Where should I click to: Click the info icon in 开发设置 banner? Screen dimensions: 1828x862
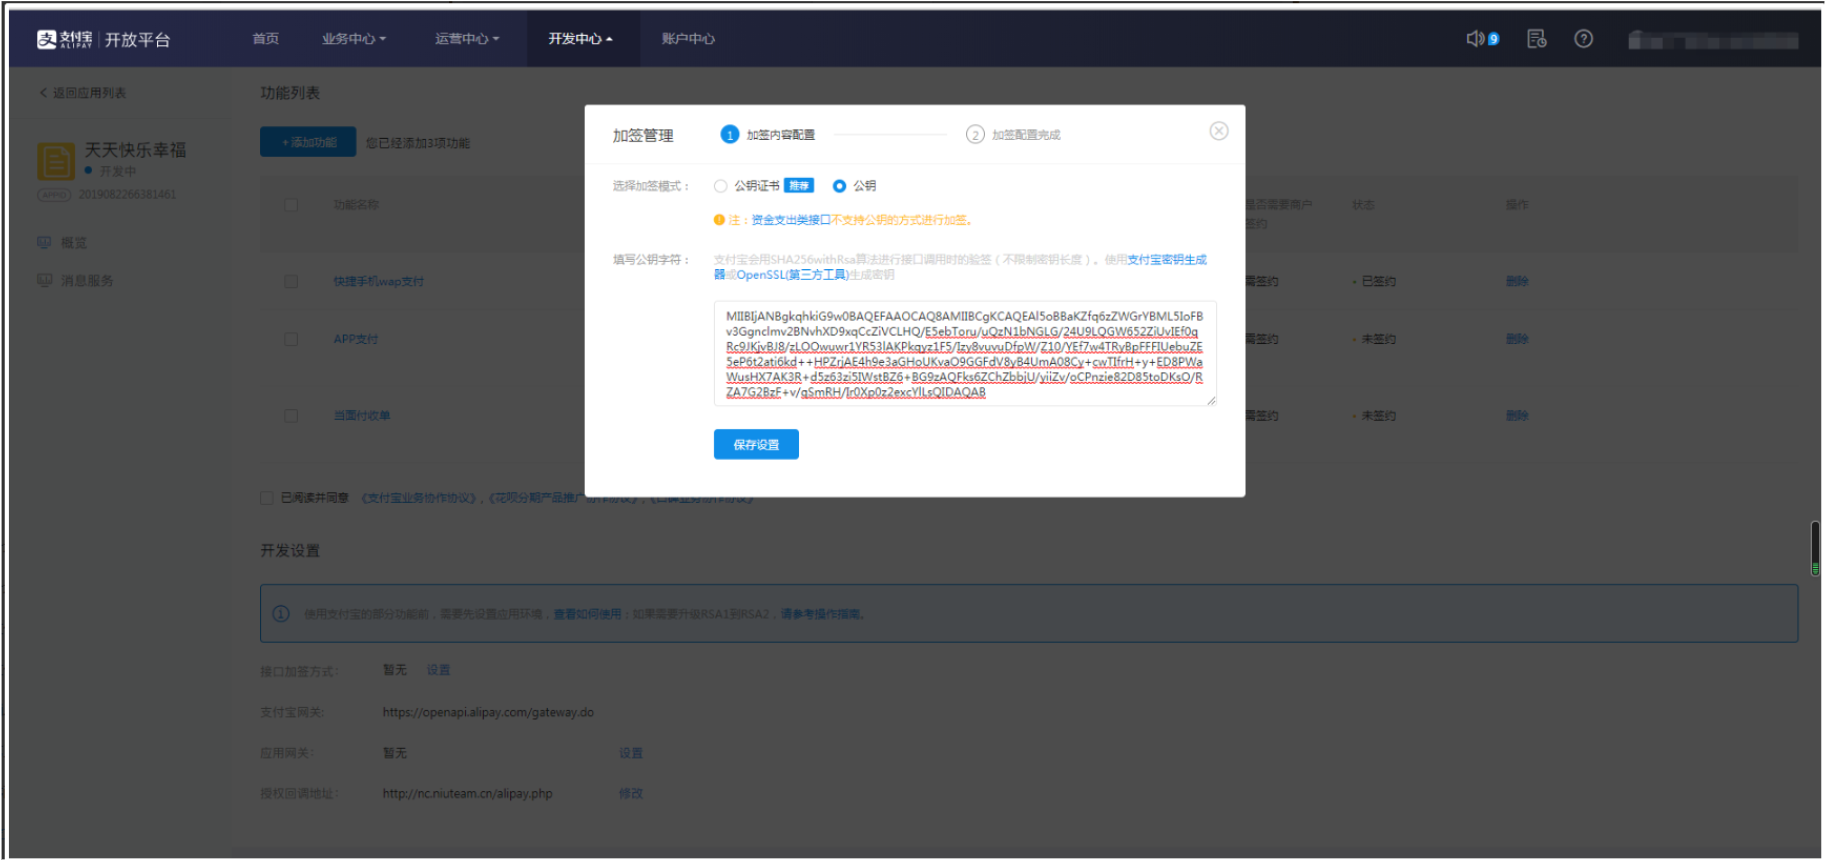(x=282, y=614)
